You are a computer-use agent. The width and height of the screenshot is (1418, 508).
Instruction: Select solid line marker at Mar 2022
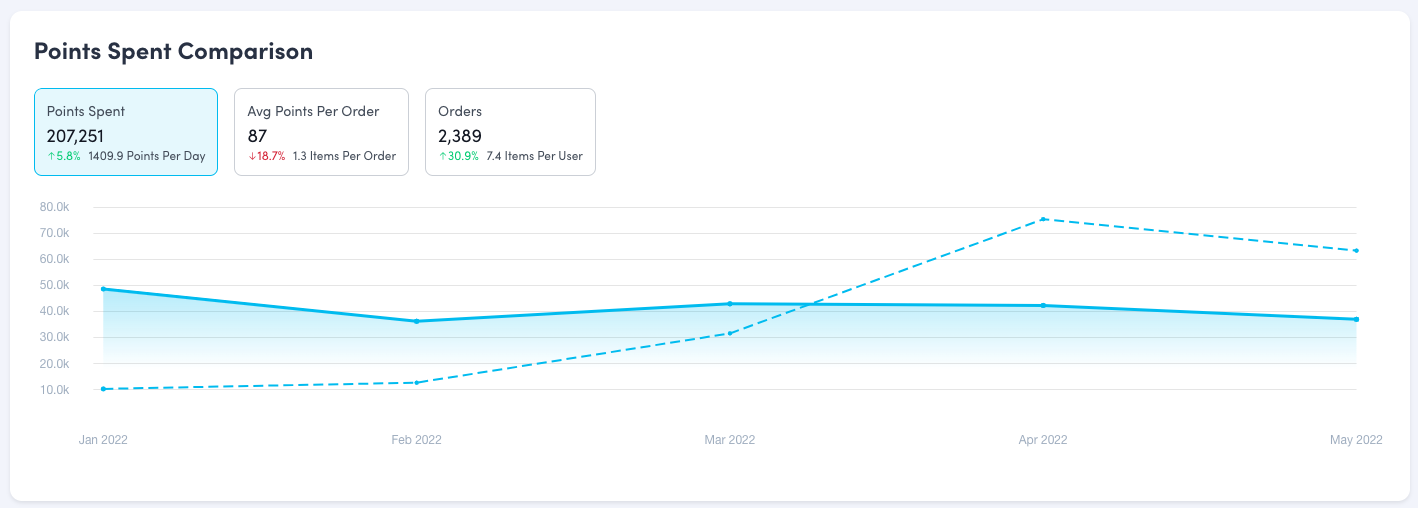730,303
